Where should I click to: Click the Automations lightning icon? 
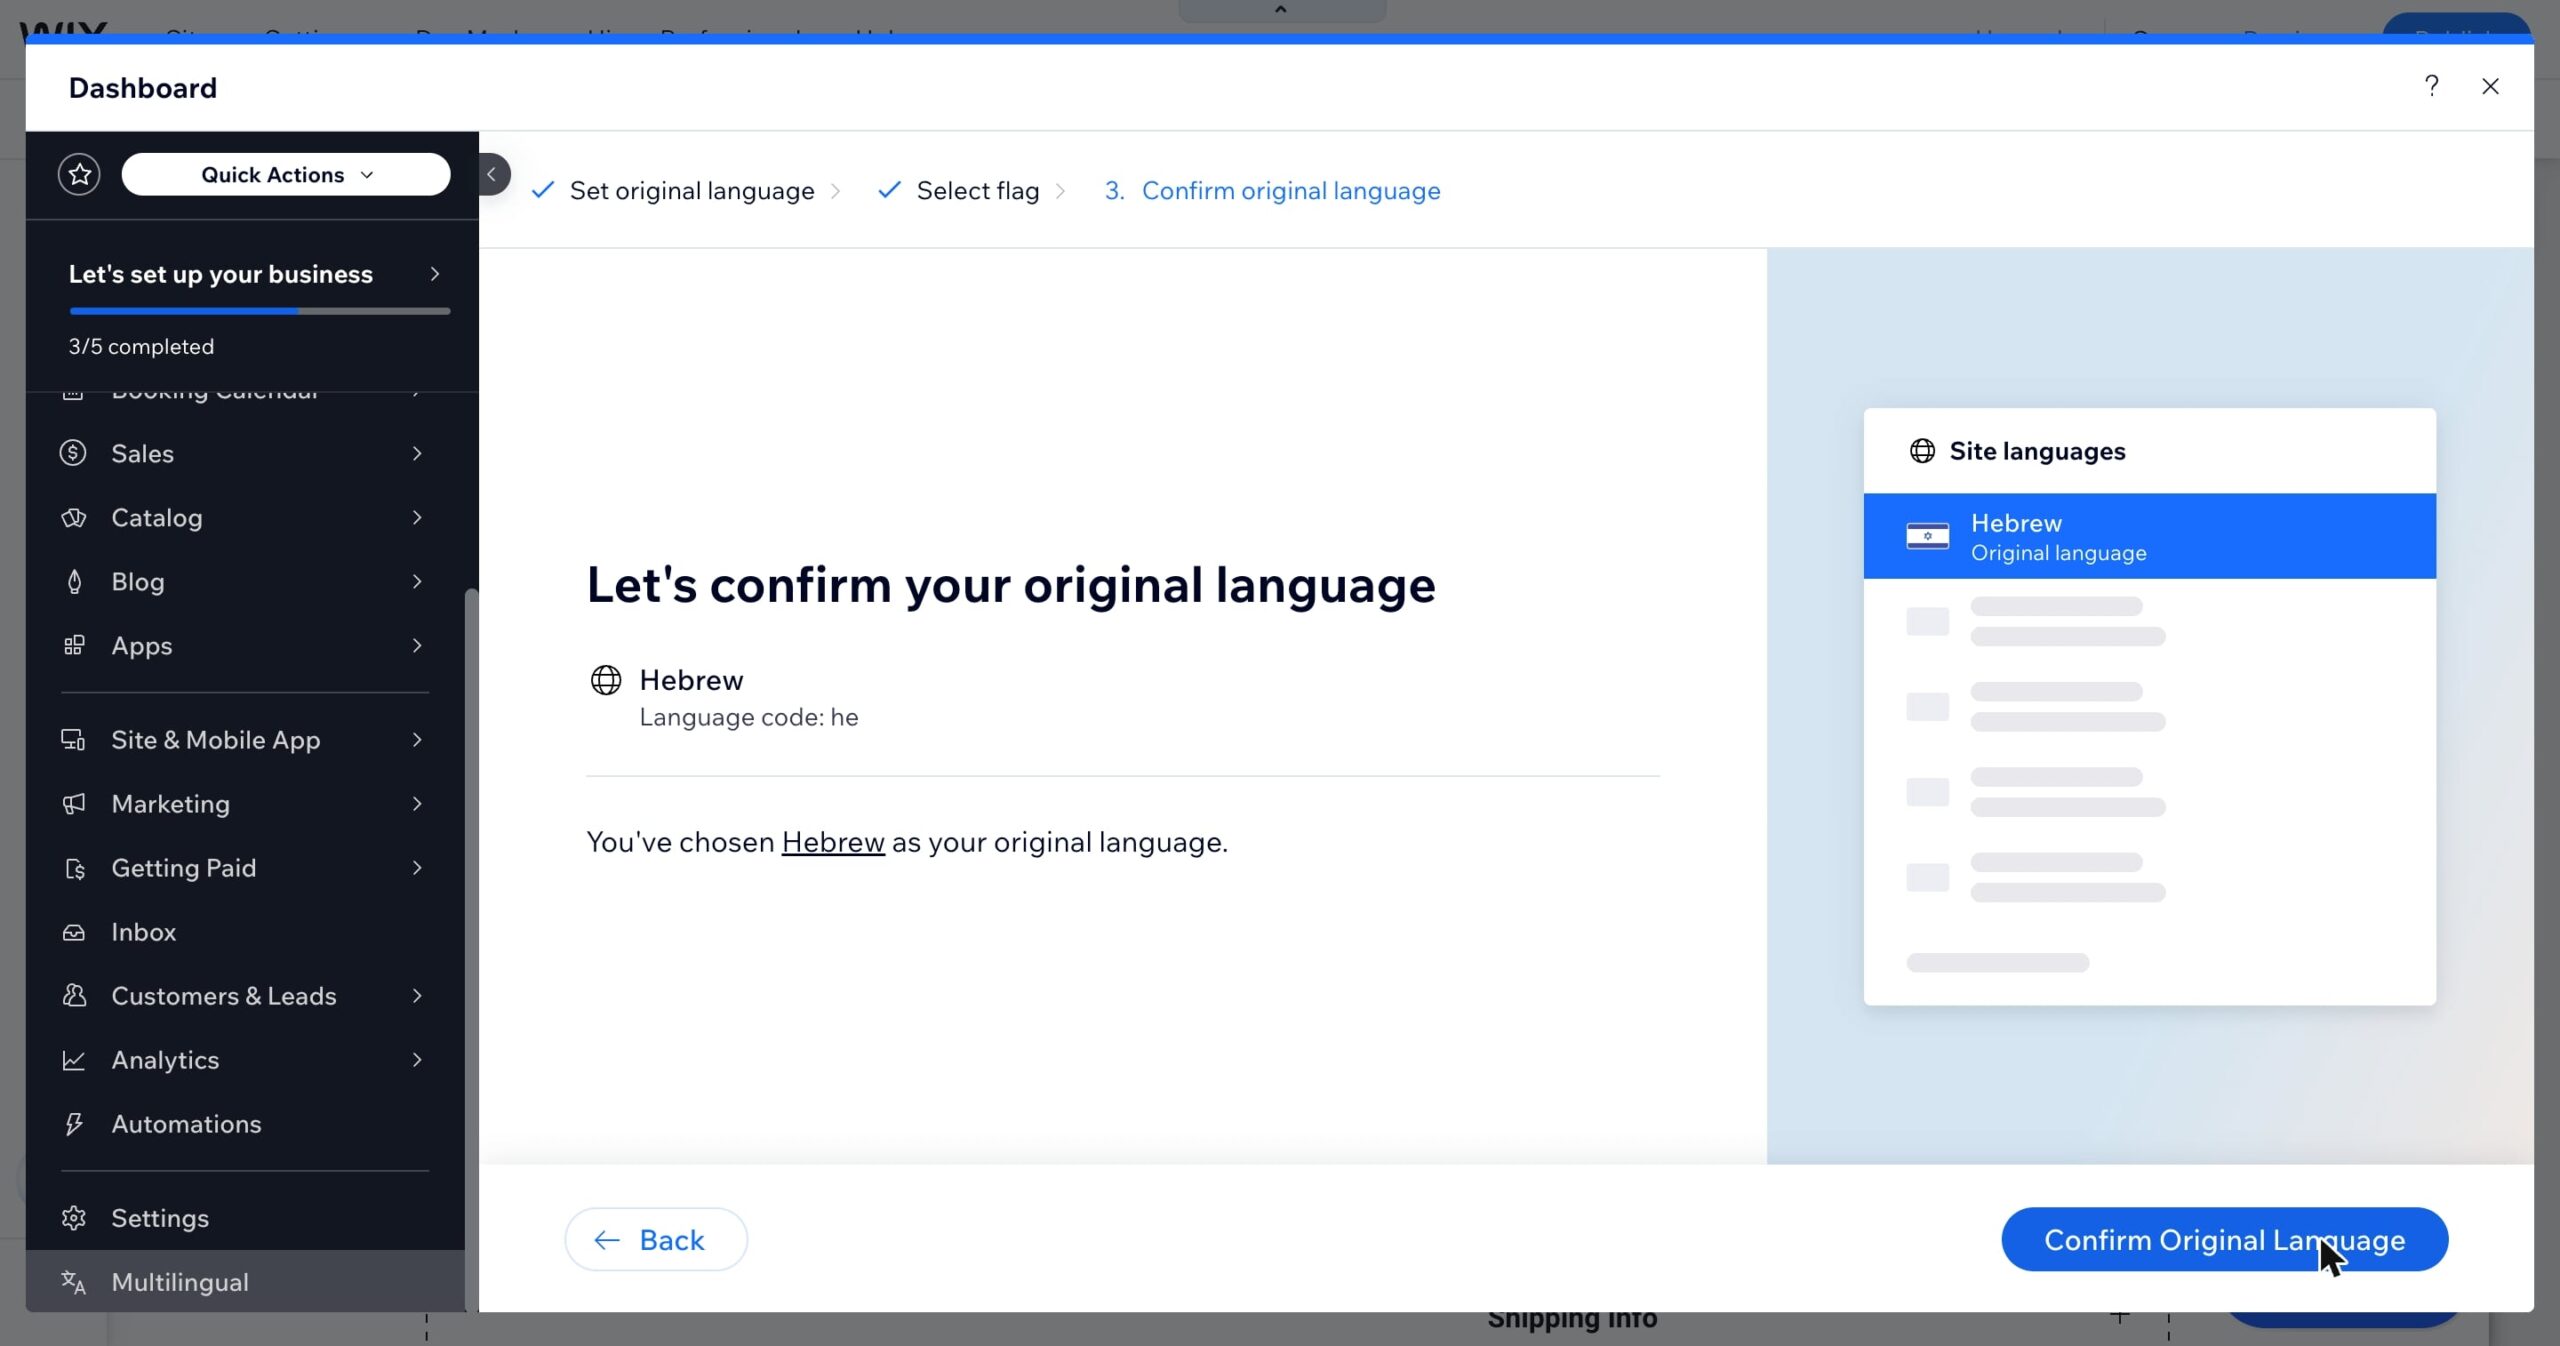73,1124
